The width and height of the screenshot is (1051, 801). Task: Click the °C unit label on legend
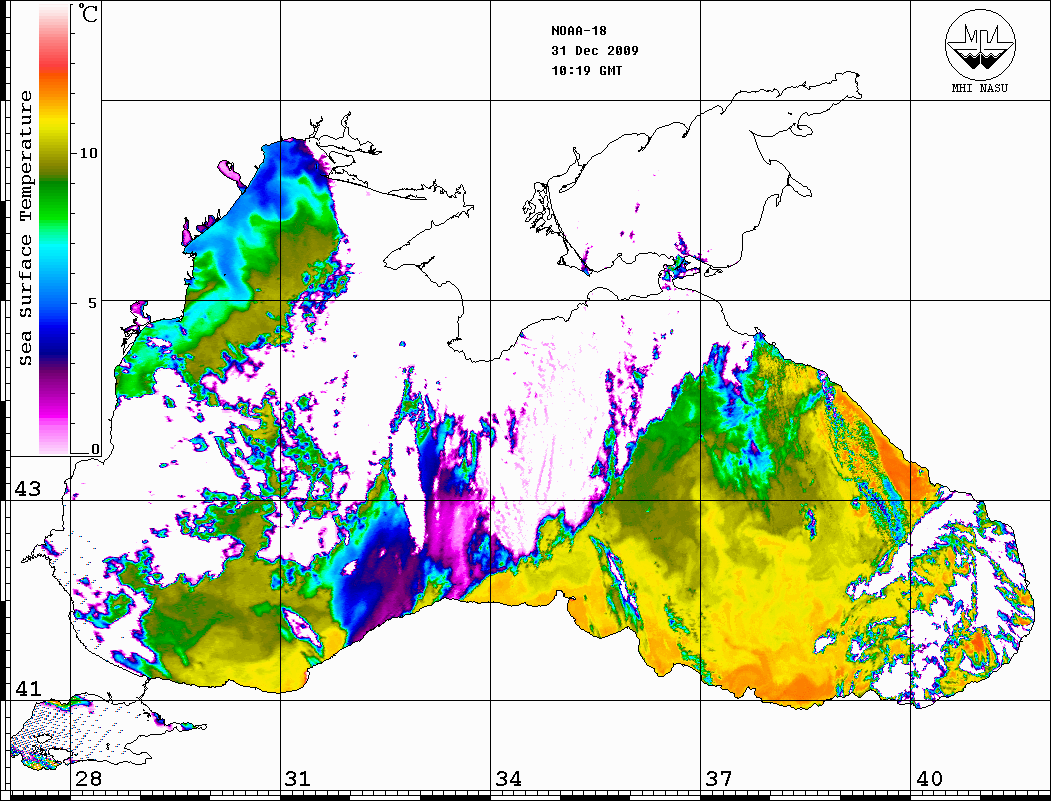click(87, 13)
